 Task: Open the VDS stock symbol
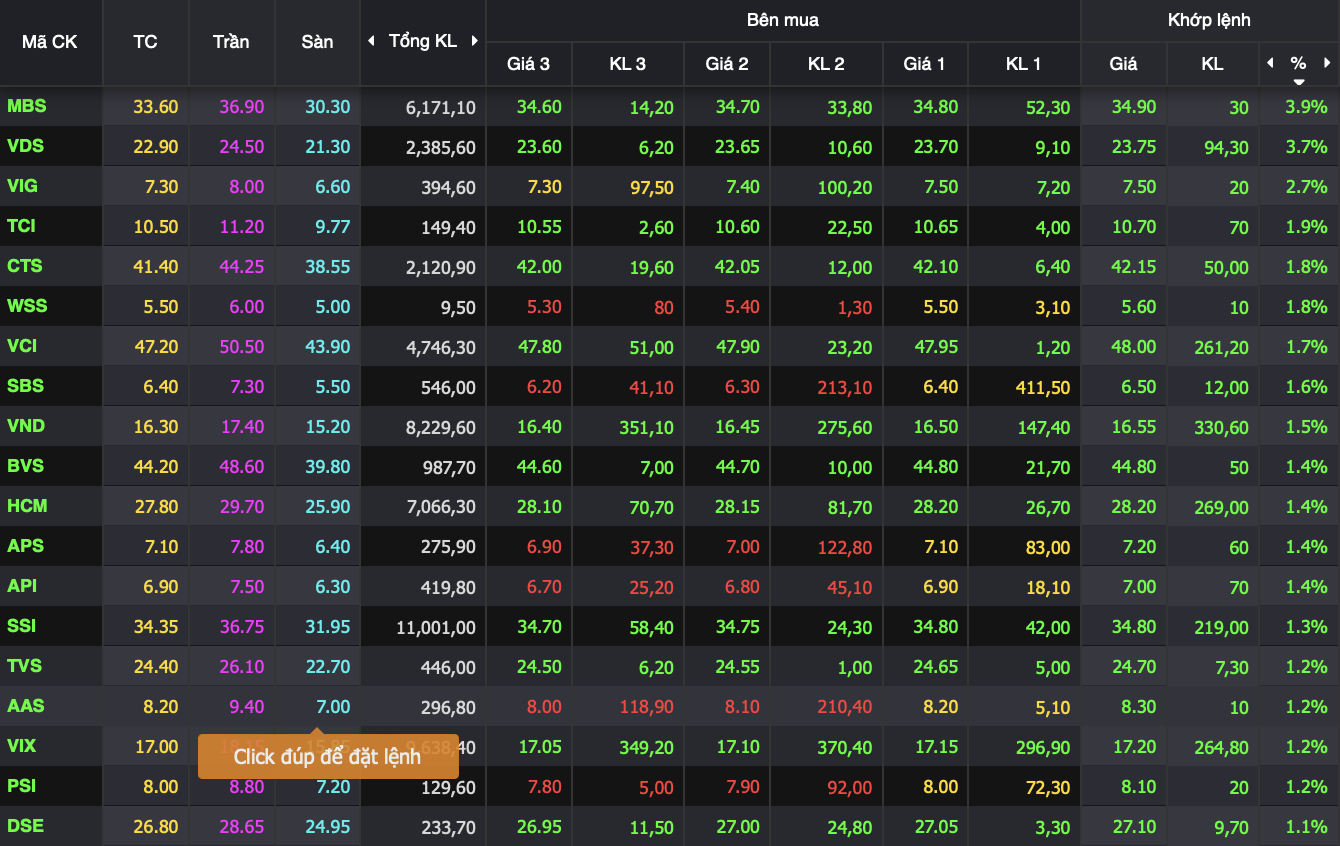click(x=26, y=146)
